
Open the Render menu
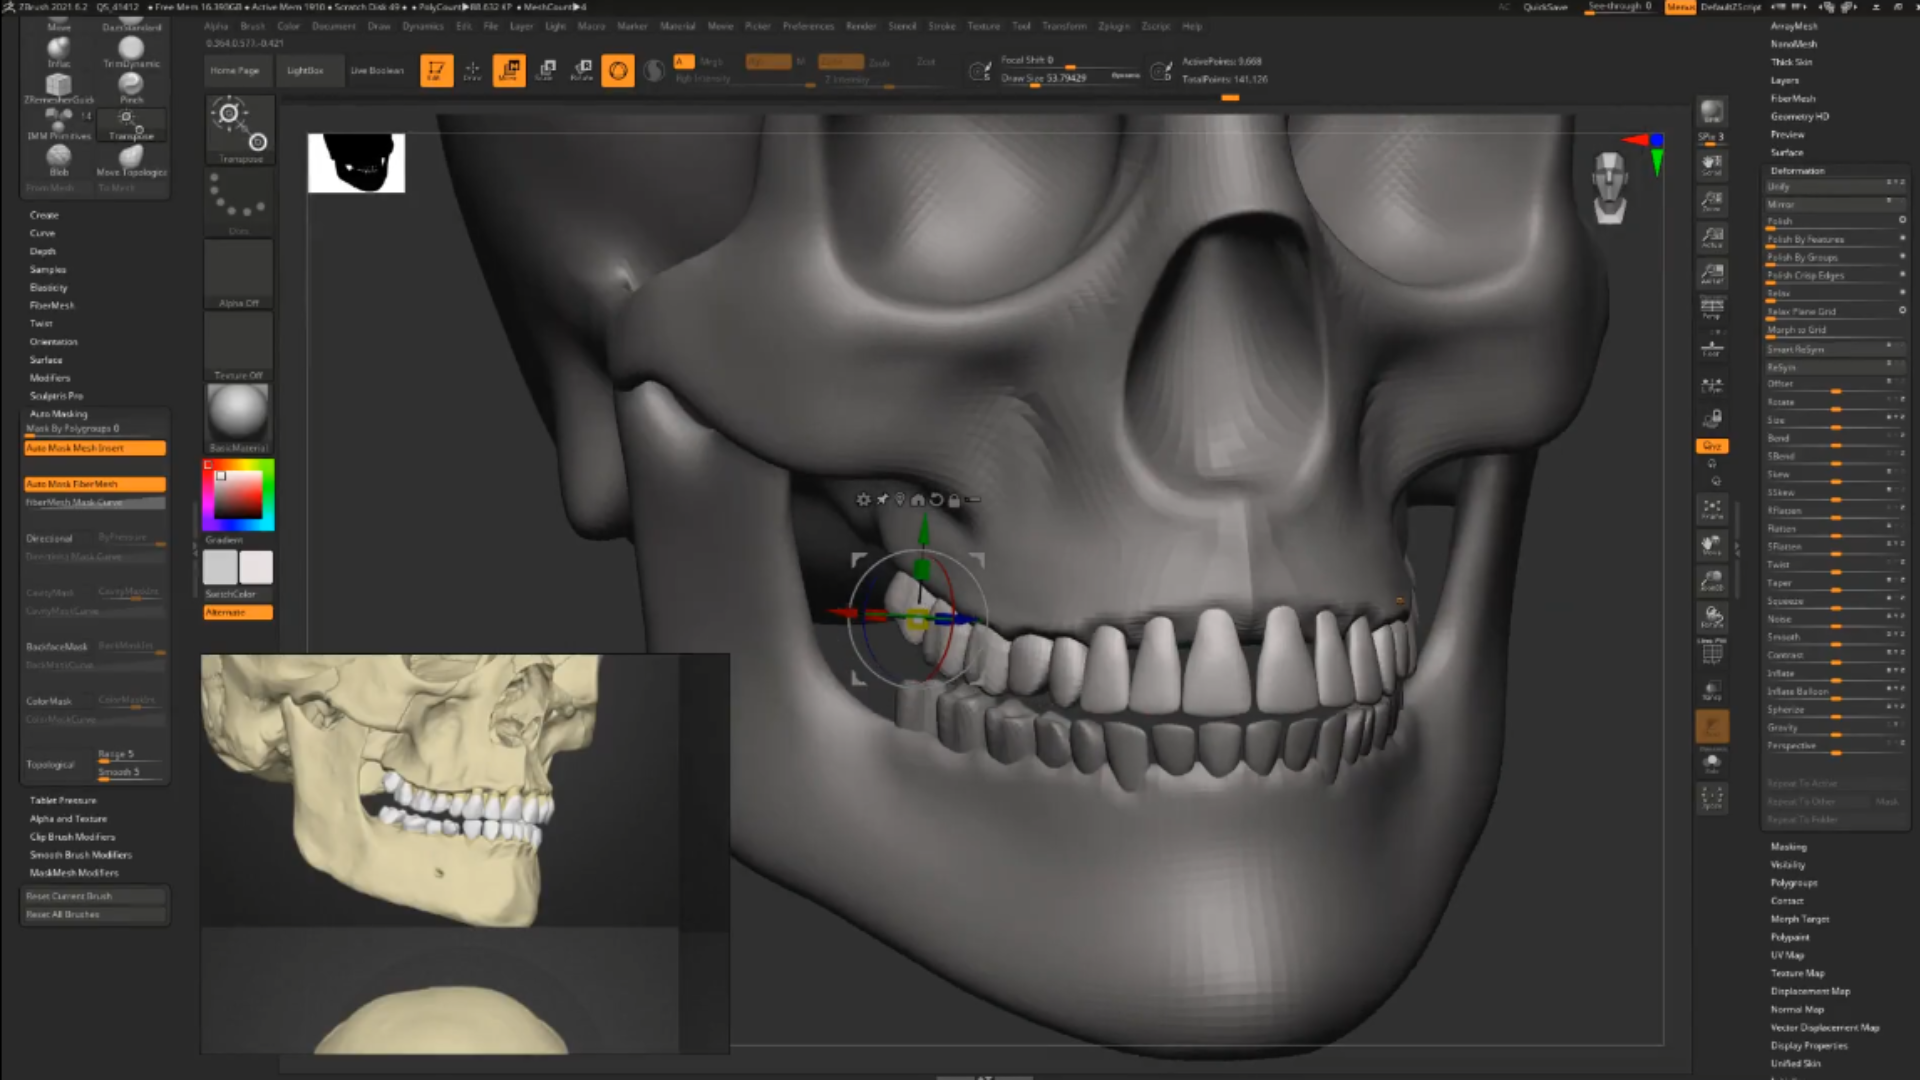[861, 26]
